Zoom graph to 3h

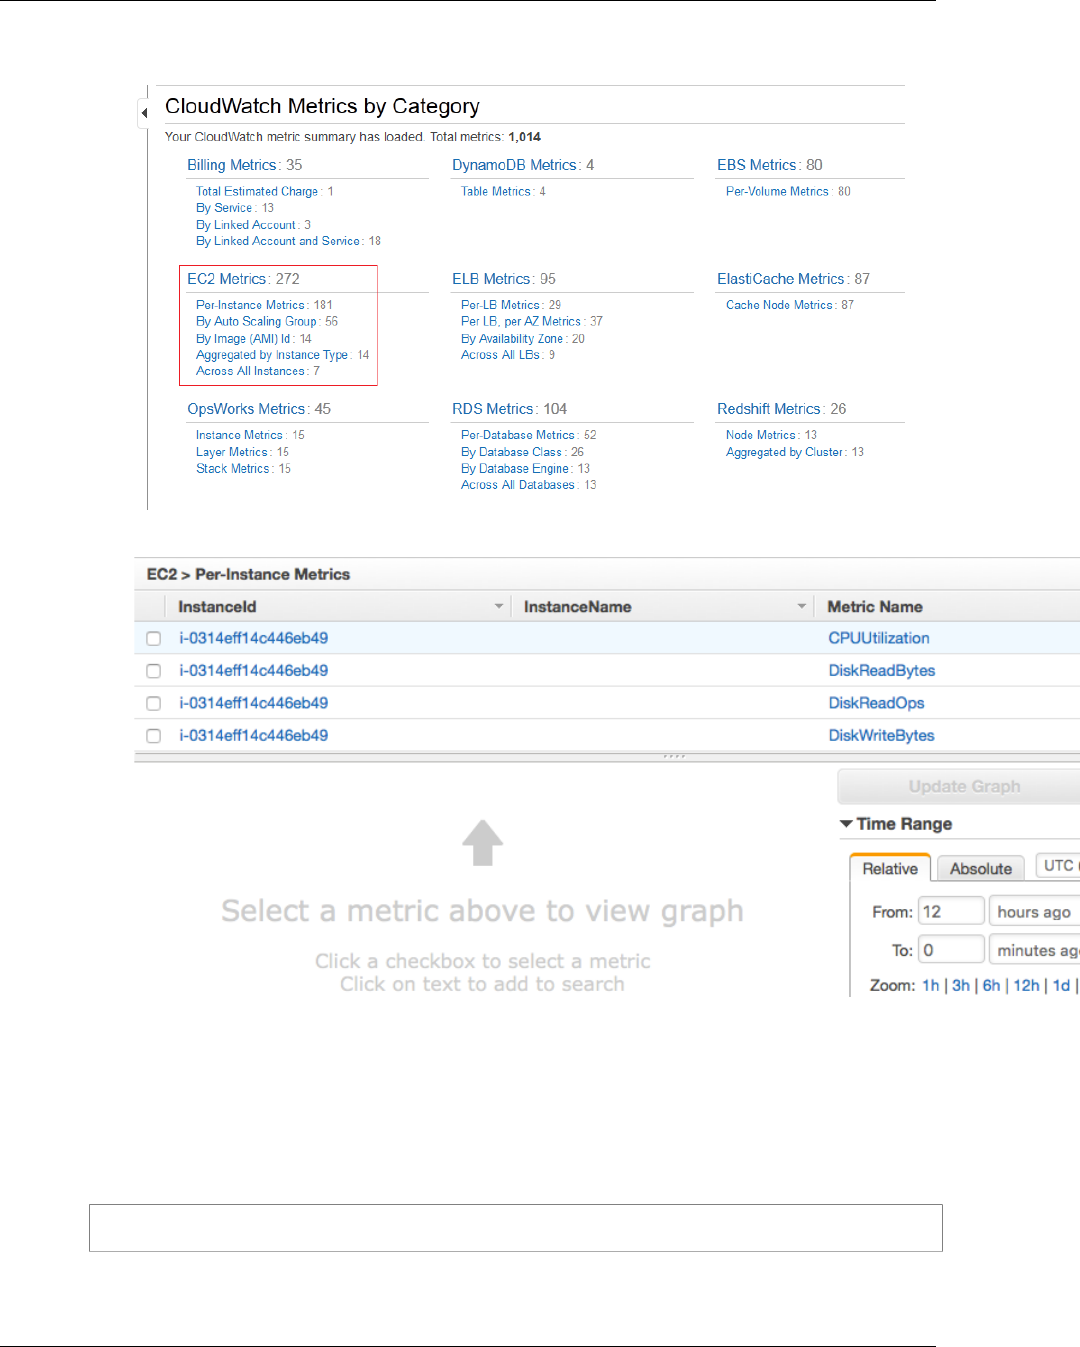pyautogui.click(x=961, y=985)
